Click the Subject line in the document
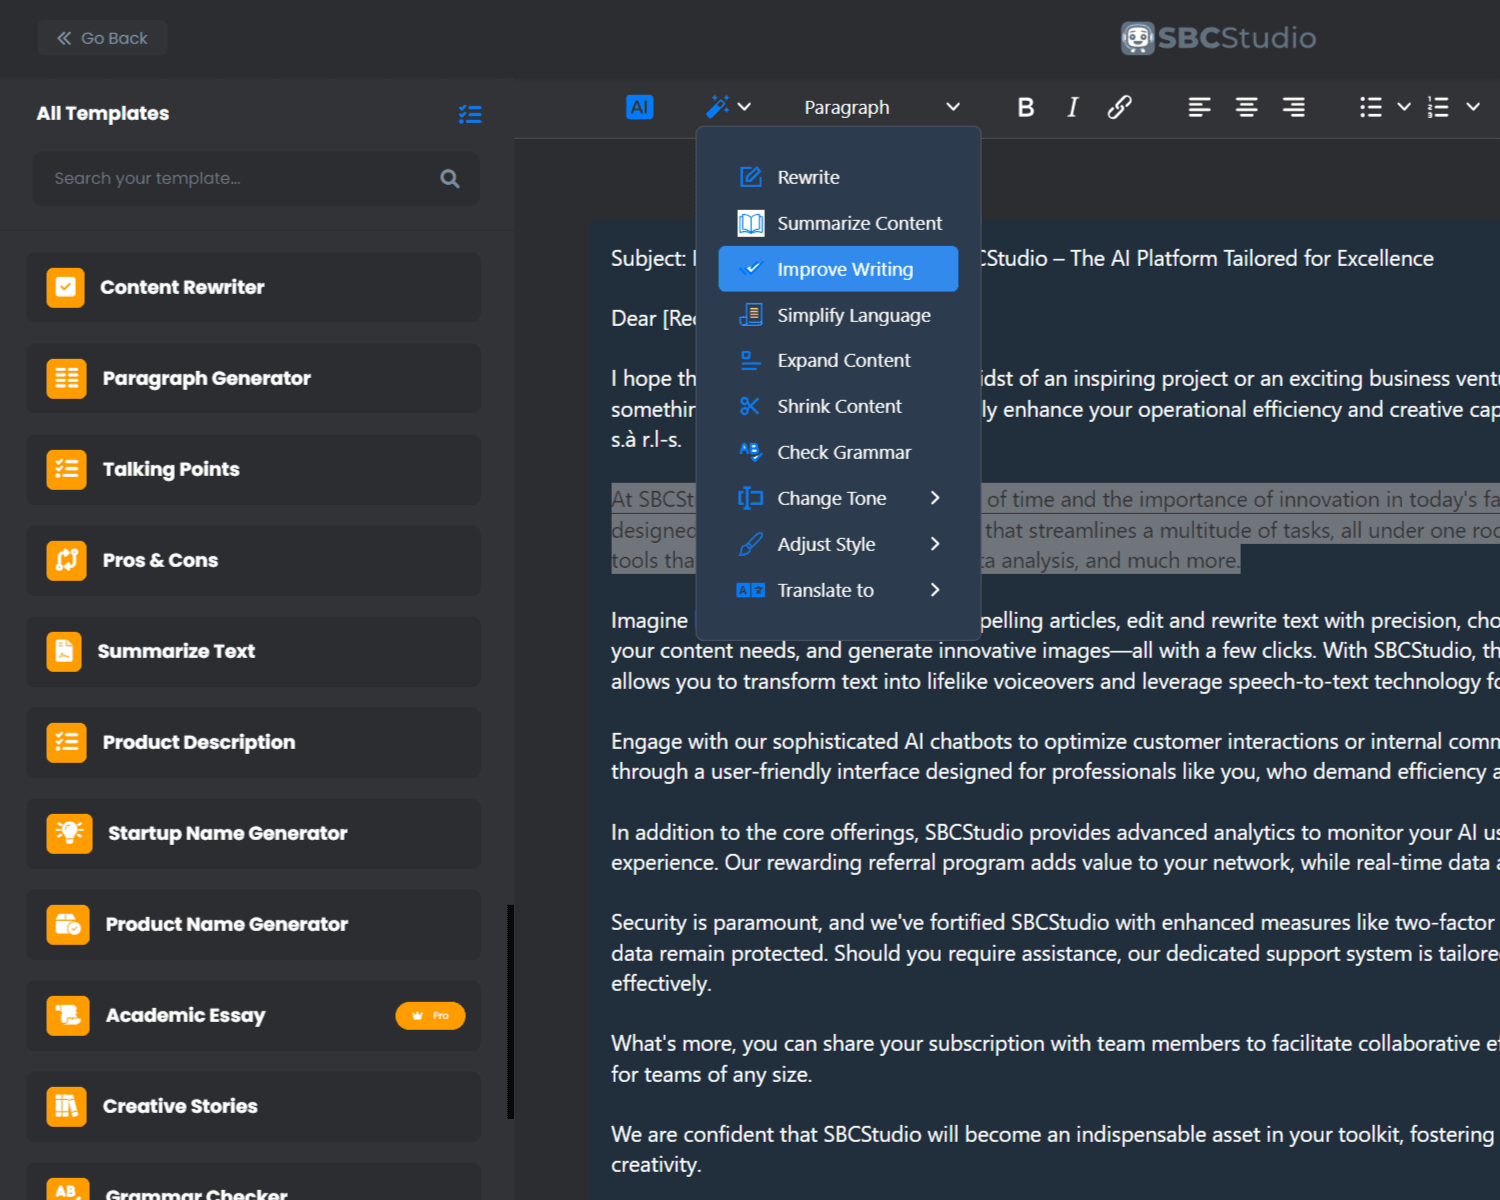This screenshot has width=1500, height=1200. 1022,258
